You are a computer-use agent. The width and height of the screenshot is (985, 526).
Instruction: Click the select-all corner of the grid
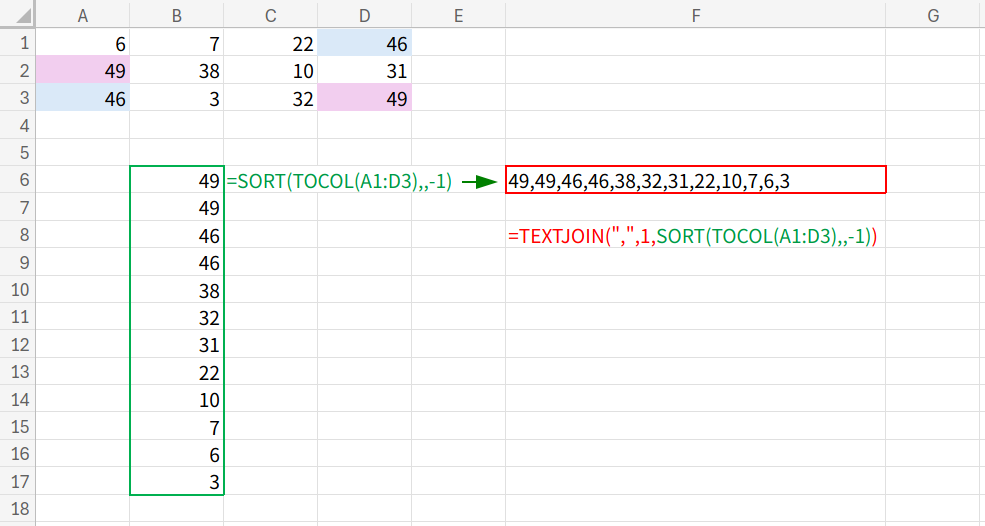coord(17,14)
